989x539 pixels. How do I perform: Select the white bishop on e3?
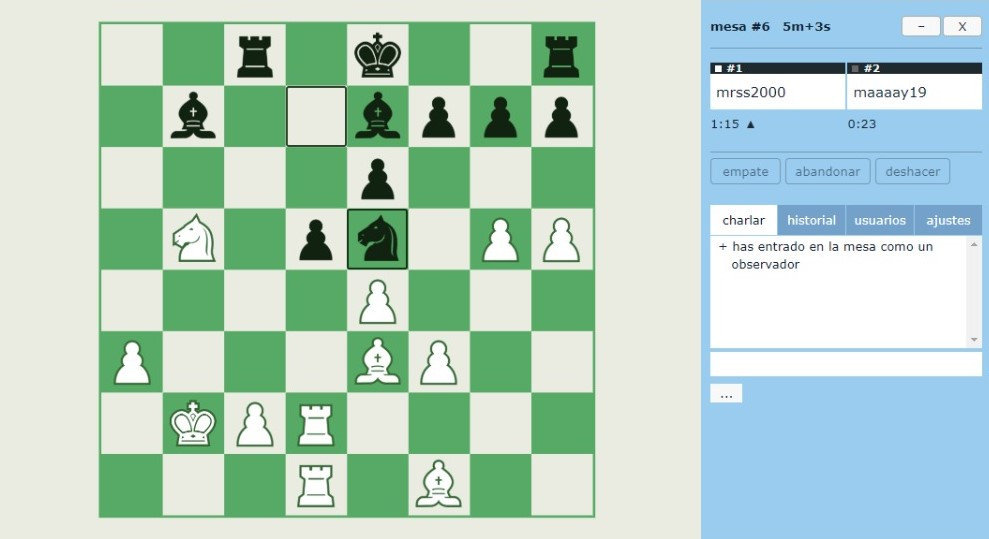click(377, 362)
